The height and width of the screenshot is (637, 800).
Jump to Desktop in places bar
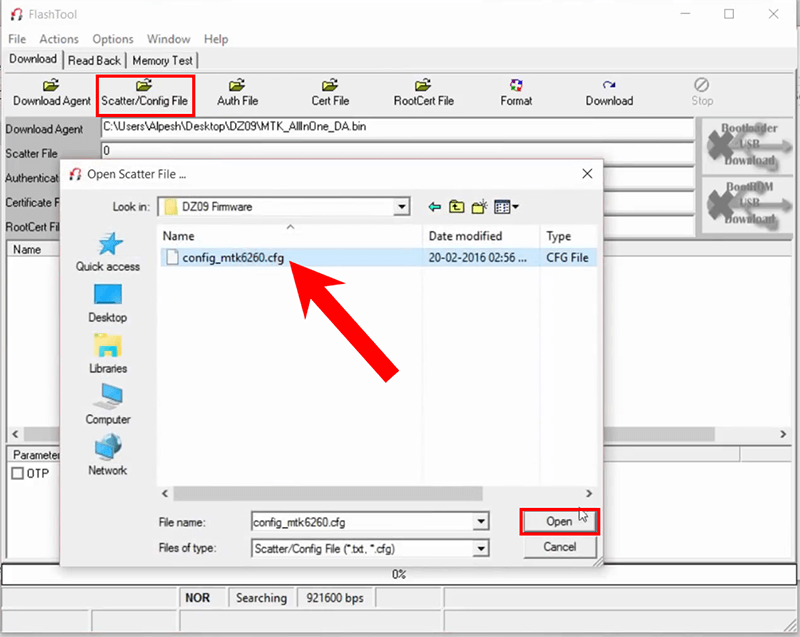pos(108,303)
